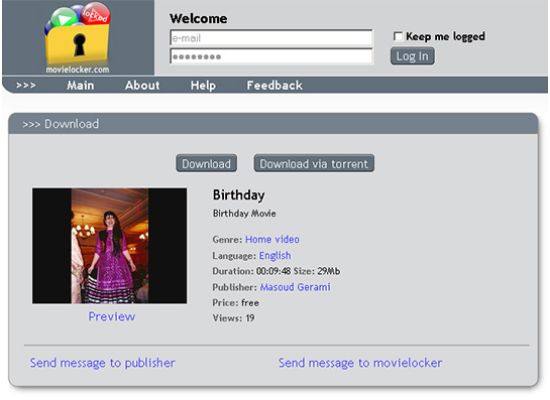The width and height of the screenshot is (550, 400).
Task: Tick the Keep me logged checkbox
Action: coord(398,36)
